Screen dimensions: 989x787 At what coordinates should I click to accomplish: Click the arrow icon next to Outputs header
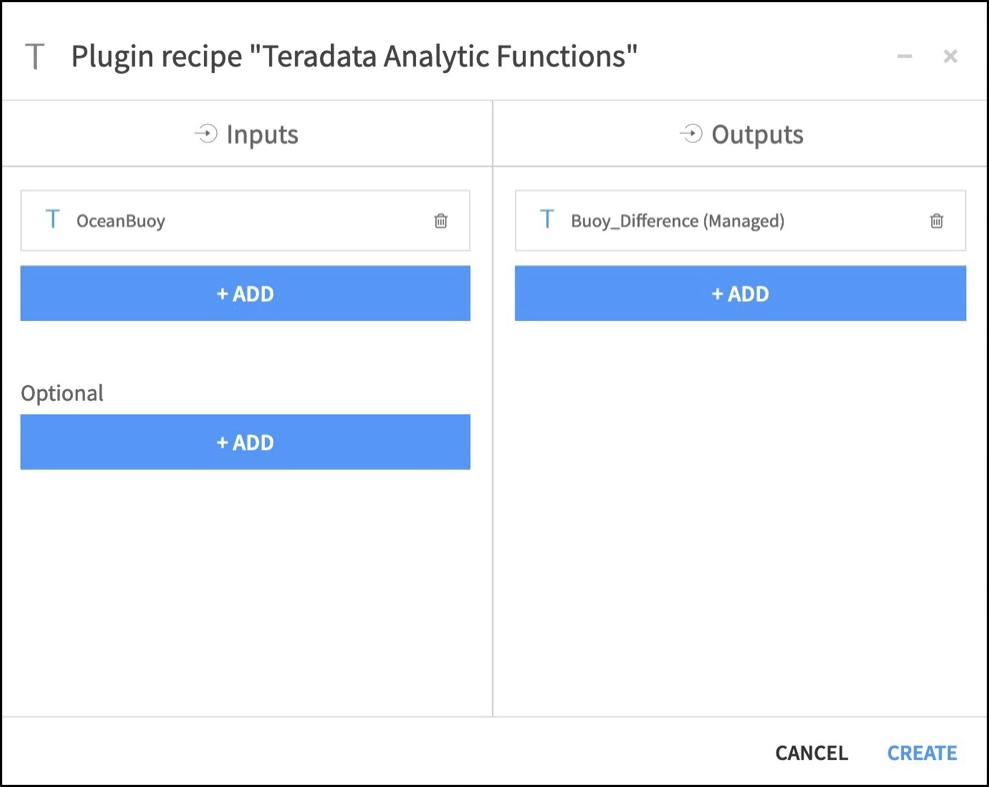coord(690,133)
